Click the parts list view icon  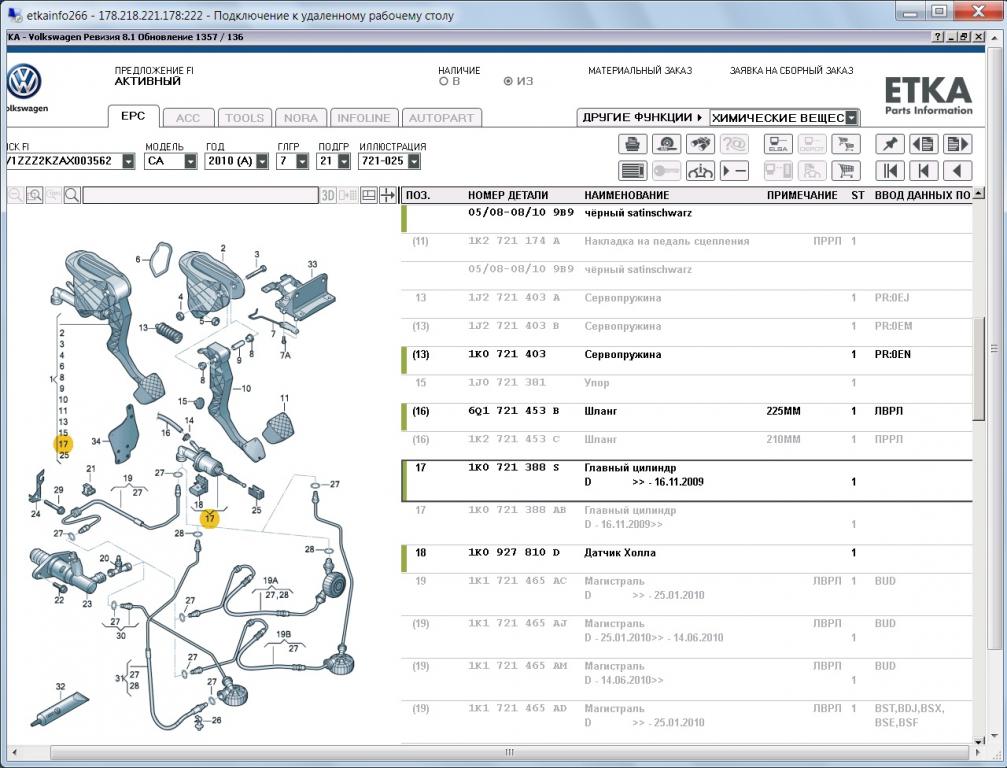(632, 171)
